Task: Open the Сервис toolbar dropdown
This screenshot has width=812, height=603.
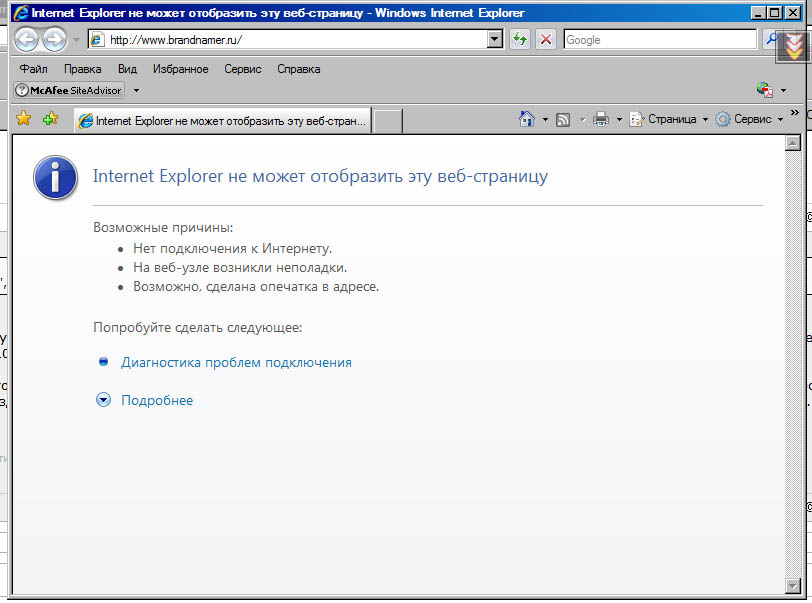Action: [743, 119]
